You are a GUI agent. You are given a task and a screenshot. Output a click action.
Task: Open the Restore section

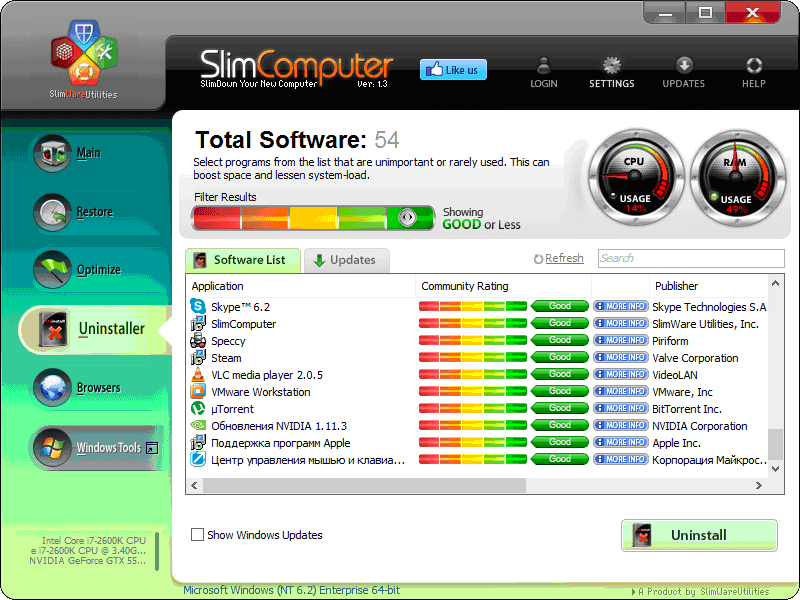pyautogui.click(x=94, y=211)
